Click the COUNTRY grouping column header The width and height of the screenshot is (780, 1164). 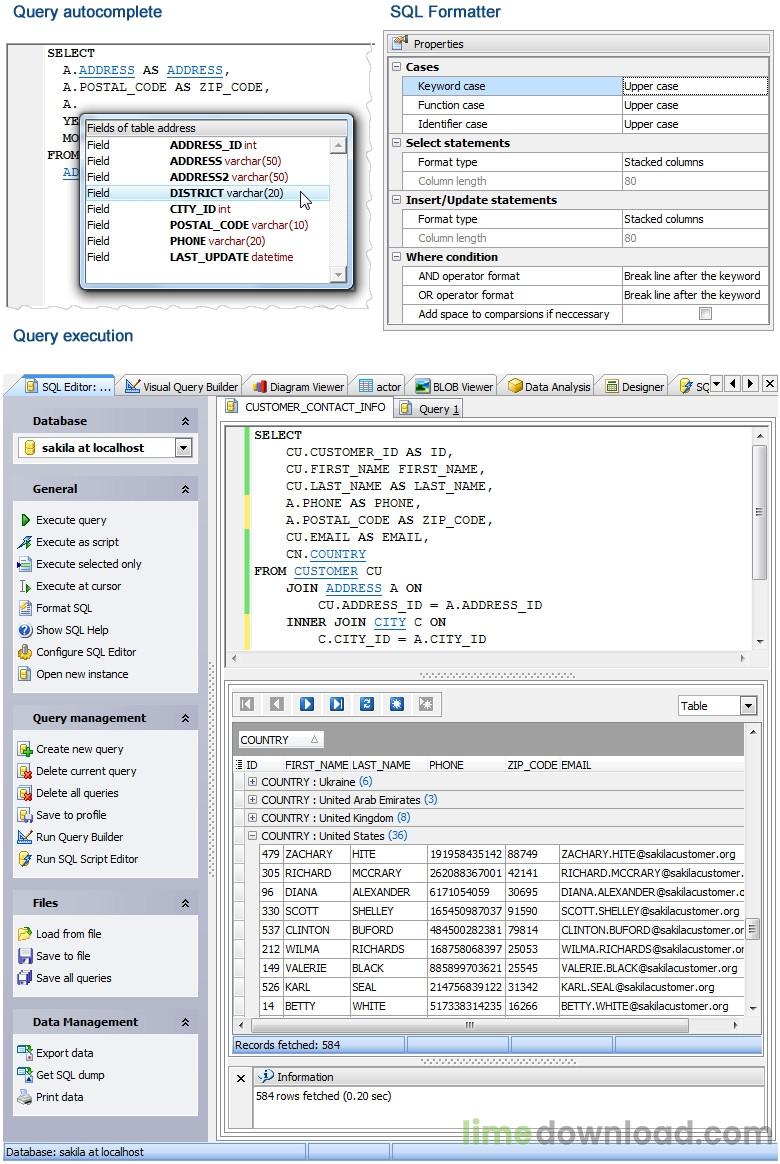click(280, 740)
